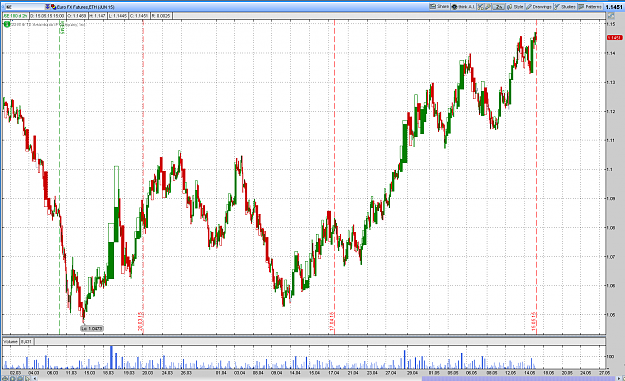Select the 15.05.15 red vertical marker label
Image resolution: width=625 pixels, height=381 pixels.
[534, 322]
